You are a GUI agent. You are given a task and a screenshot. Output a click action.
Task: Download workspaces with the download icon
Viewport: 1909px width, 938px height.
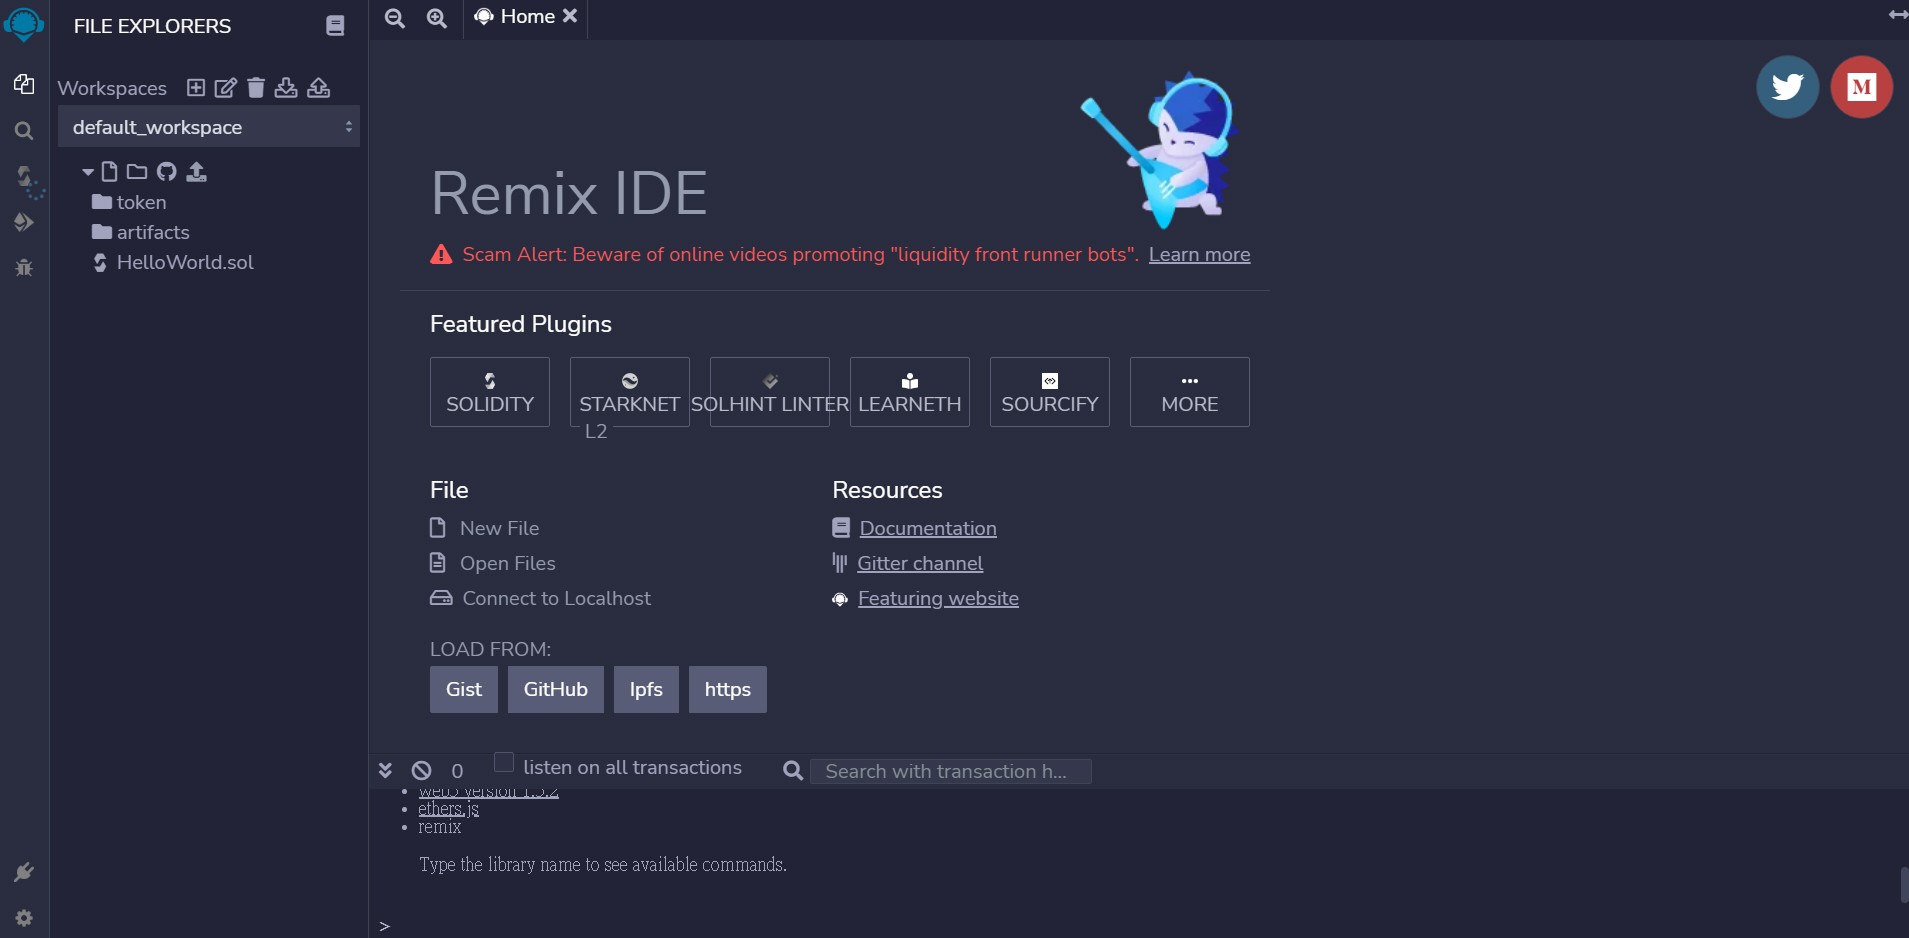tap(286, 88)
